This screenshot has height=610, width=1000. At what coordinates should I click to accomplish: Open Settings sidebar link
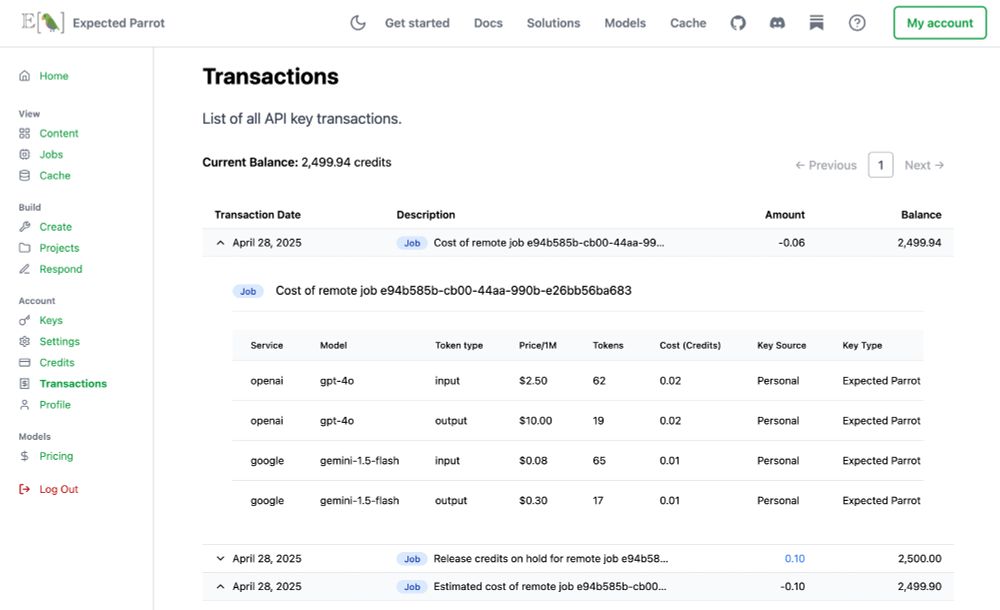[x=59, y=341]
